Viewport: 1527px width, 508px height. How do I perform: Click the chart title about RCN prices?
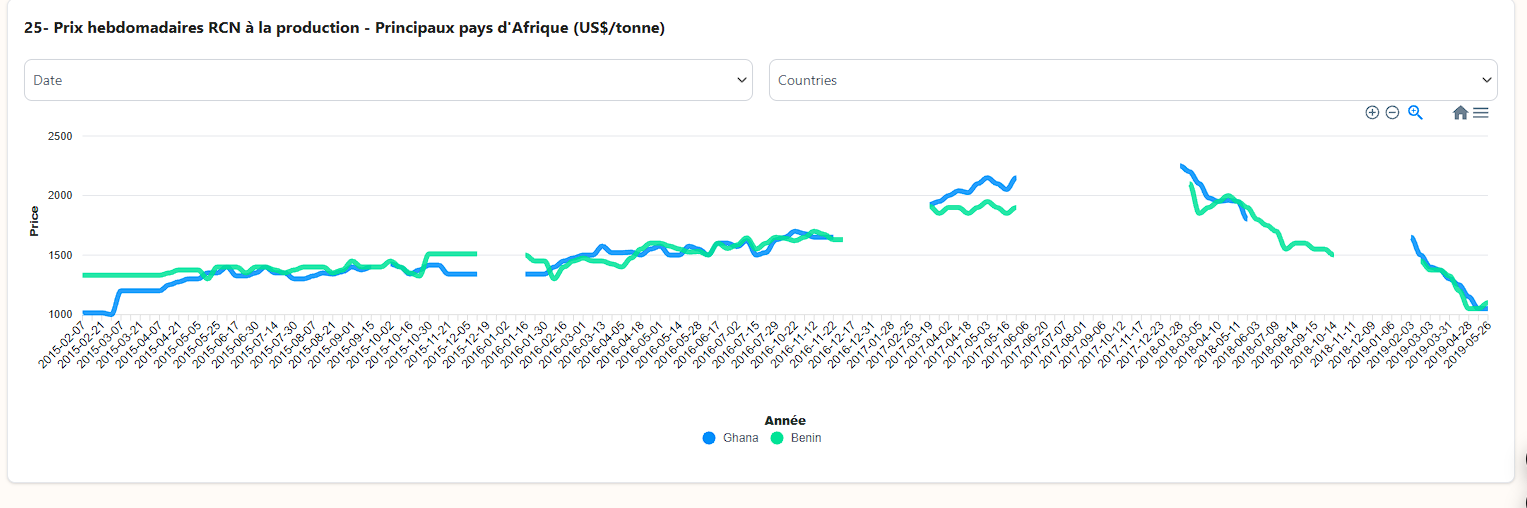(344, 28)
